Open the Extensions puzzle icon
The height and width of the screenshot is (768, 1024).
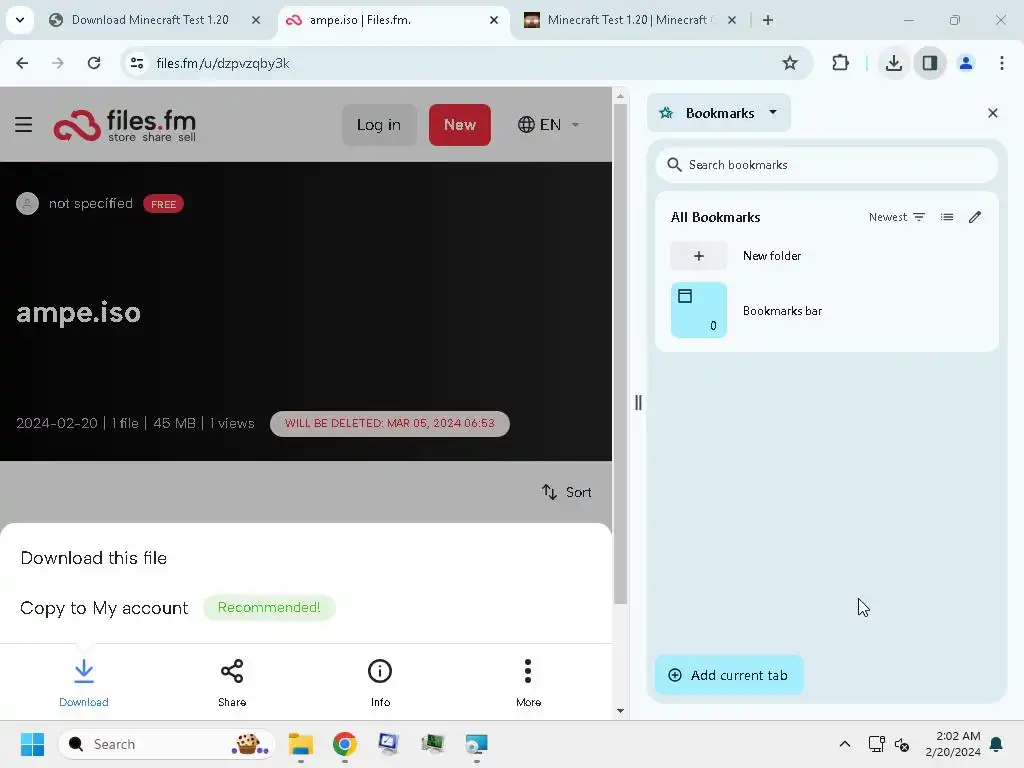point(840,63)
